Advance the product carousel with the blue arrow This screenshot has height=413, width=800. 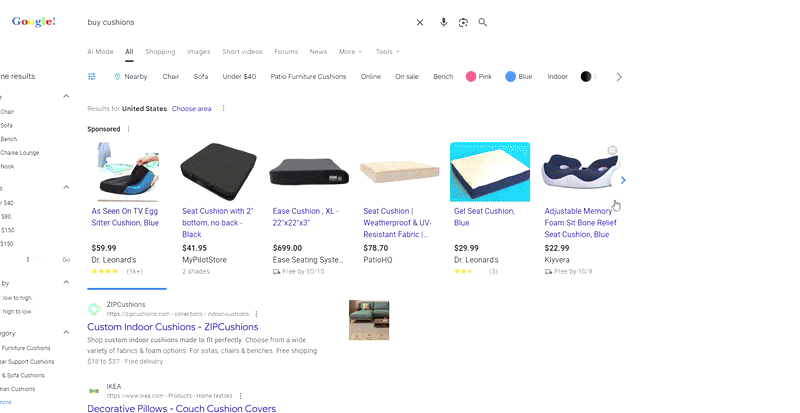[622, 180]
